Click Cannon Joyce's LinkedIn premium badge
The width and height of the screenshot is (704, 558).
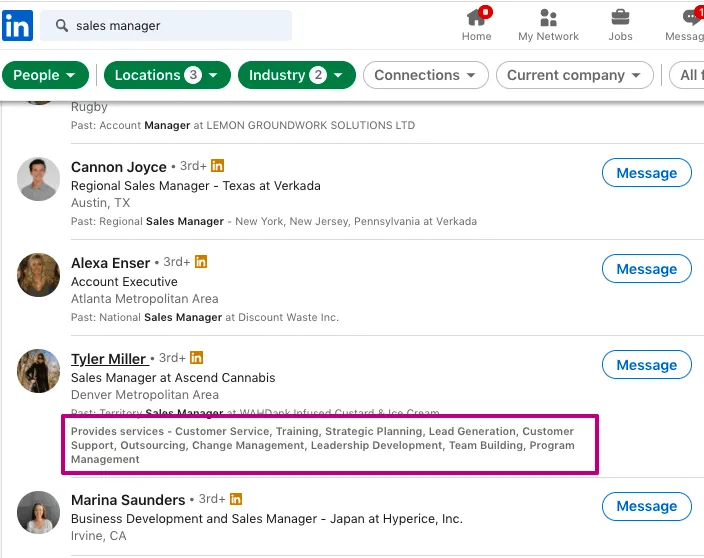point(217,166)
